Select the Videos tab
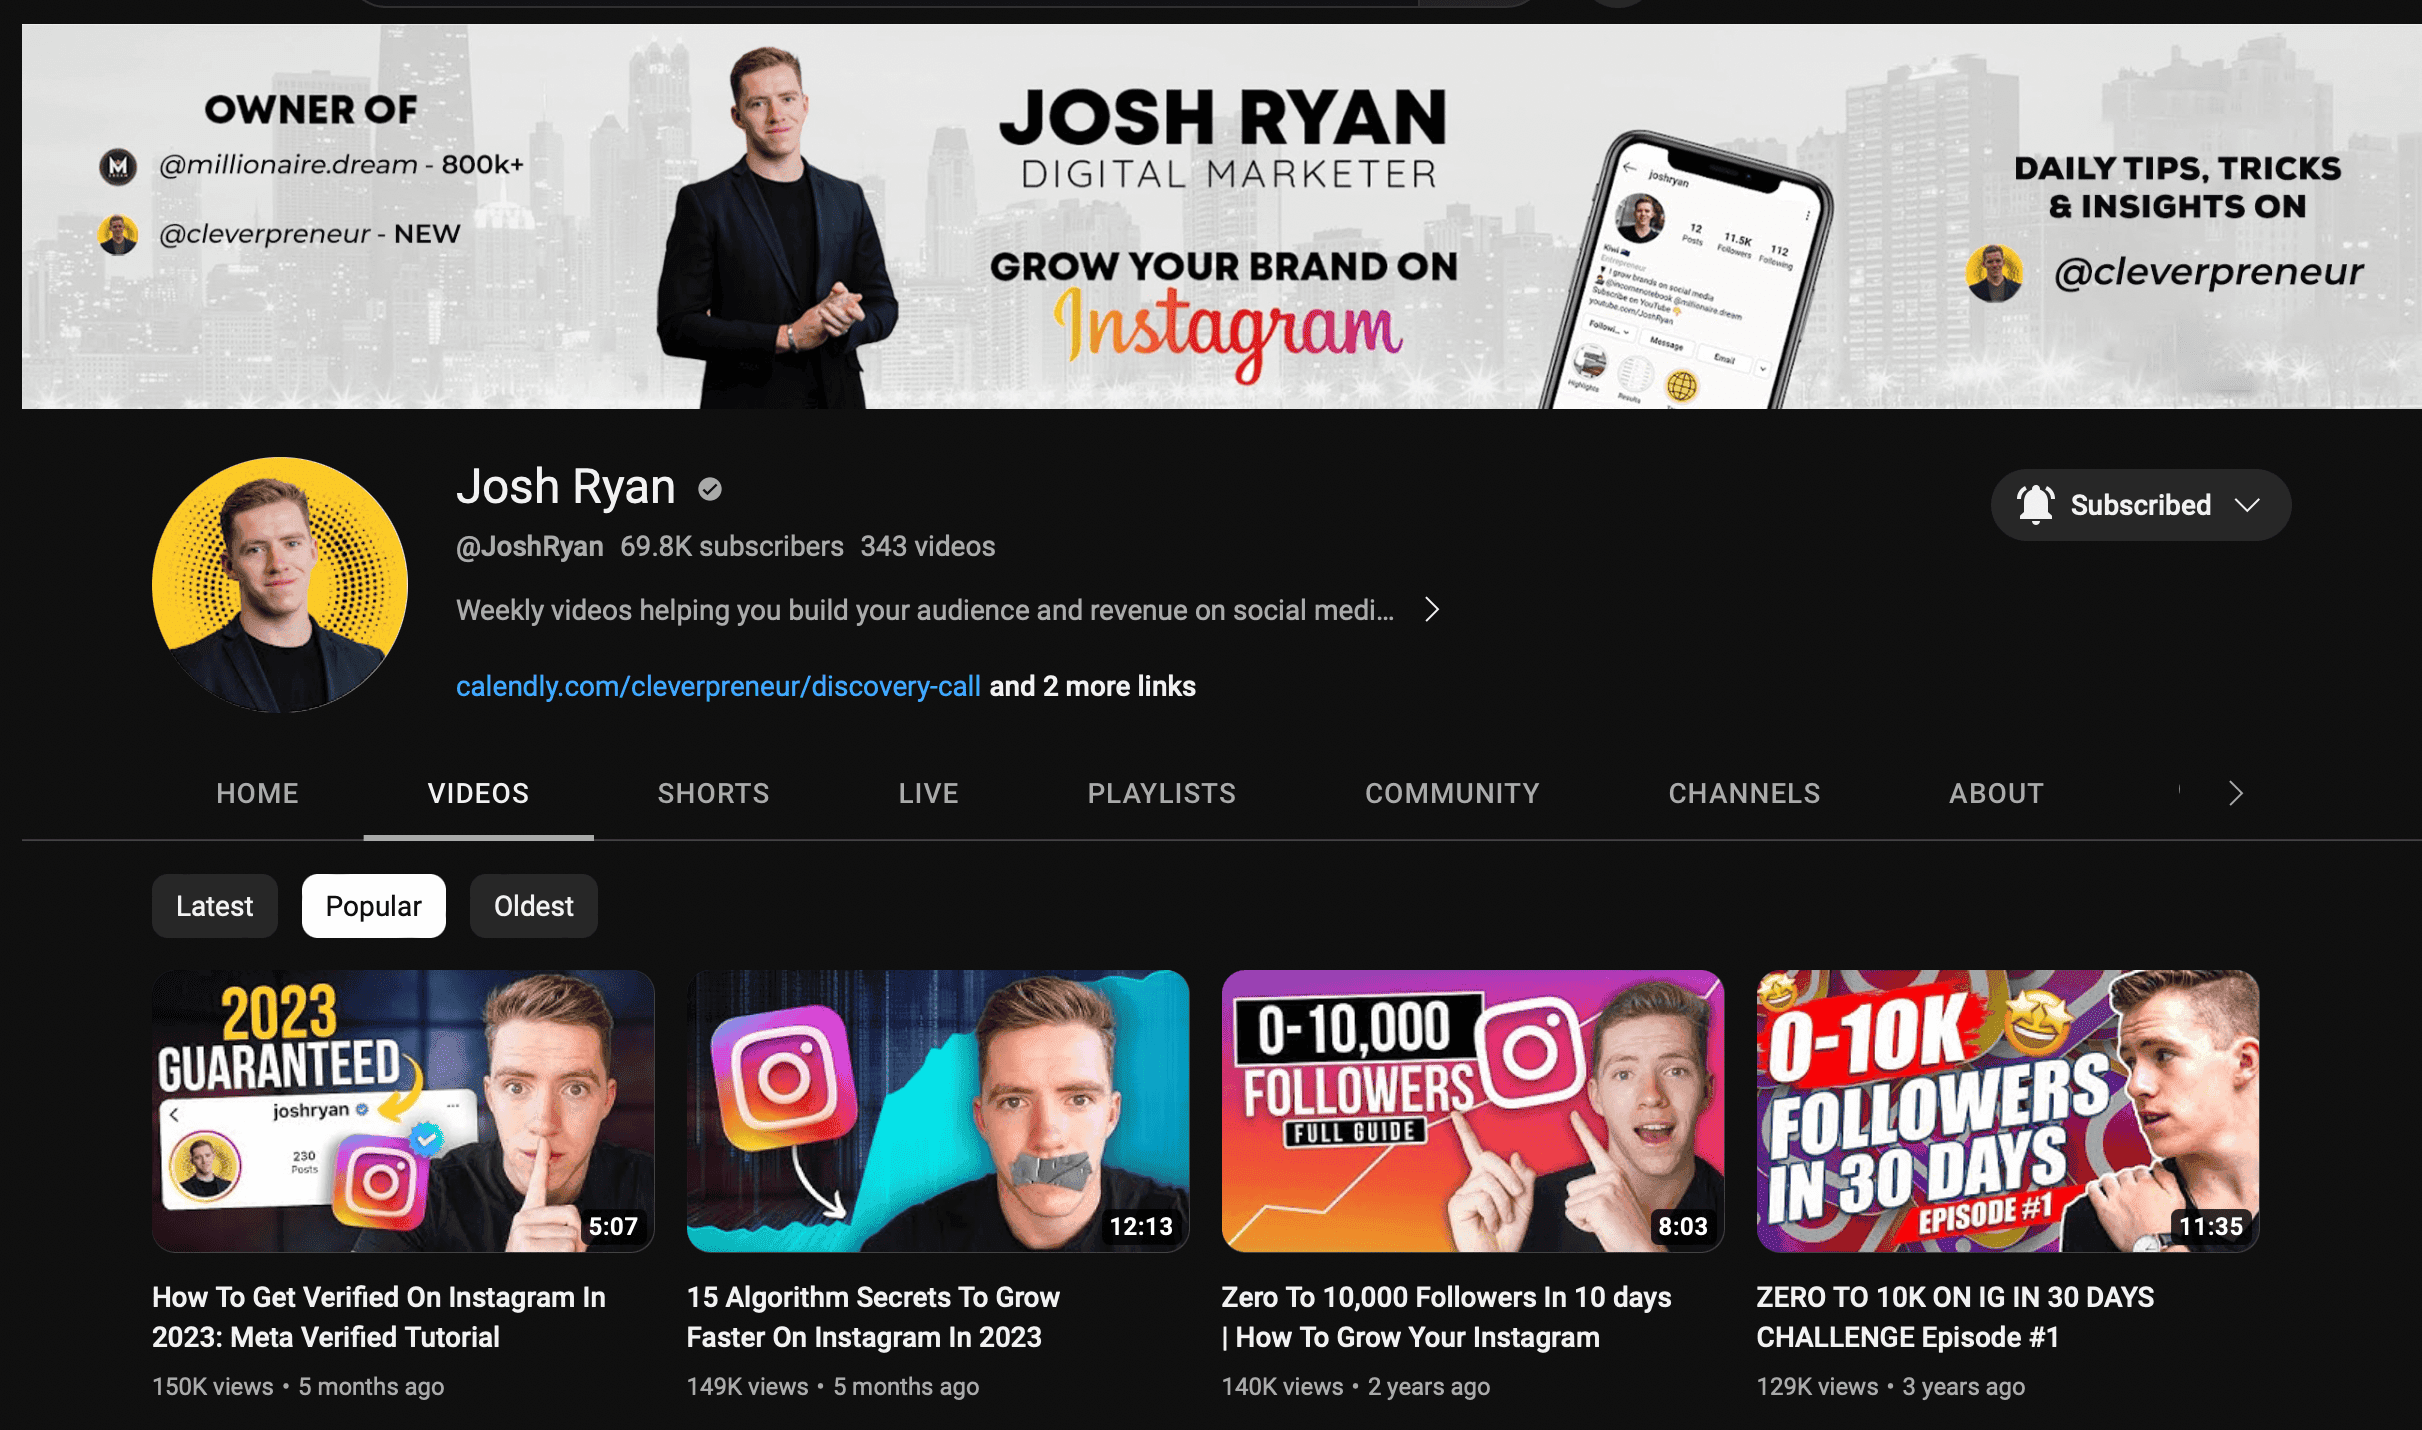 pyautogui.click(x=478, y=793)
